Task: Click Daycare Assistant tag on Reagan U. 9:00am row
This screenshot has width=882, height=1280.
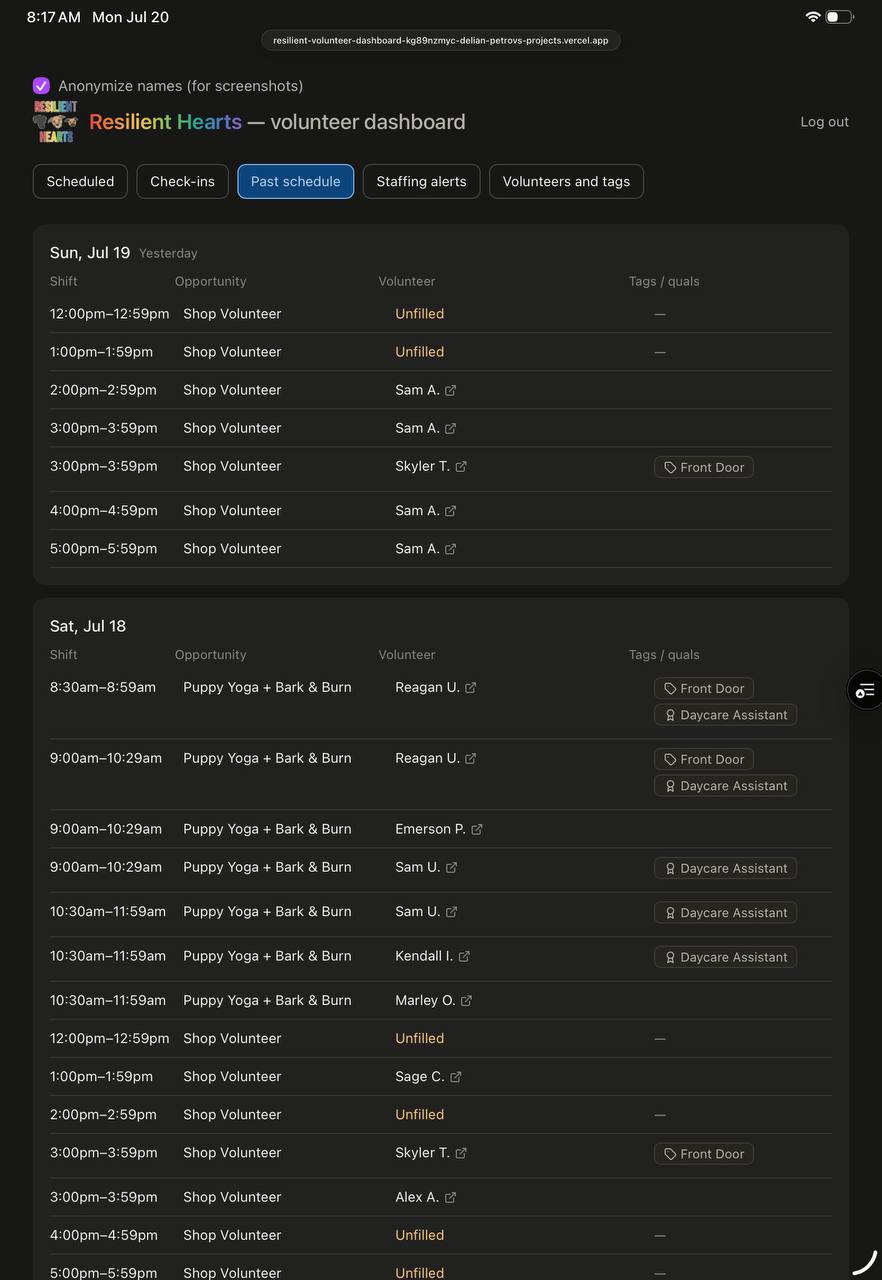Action: [725, 786]
